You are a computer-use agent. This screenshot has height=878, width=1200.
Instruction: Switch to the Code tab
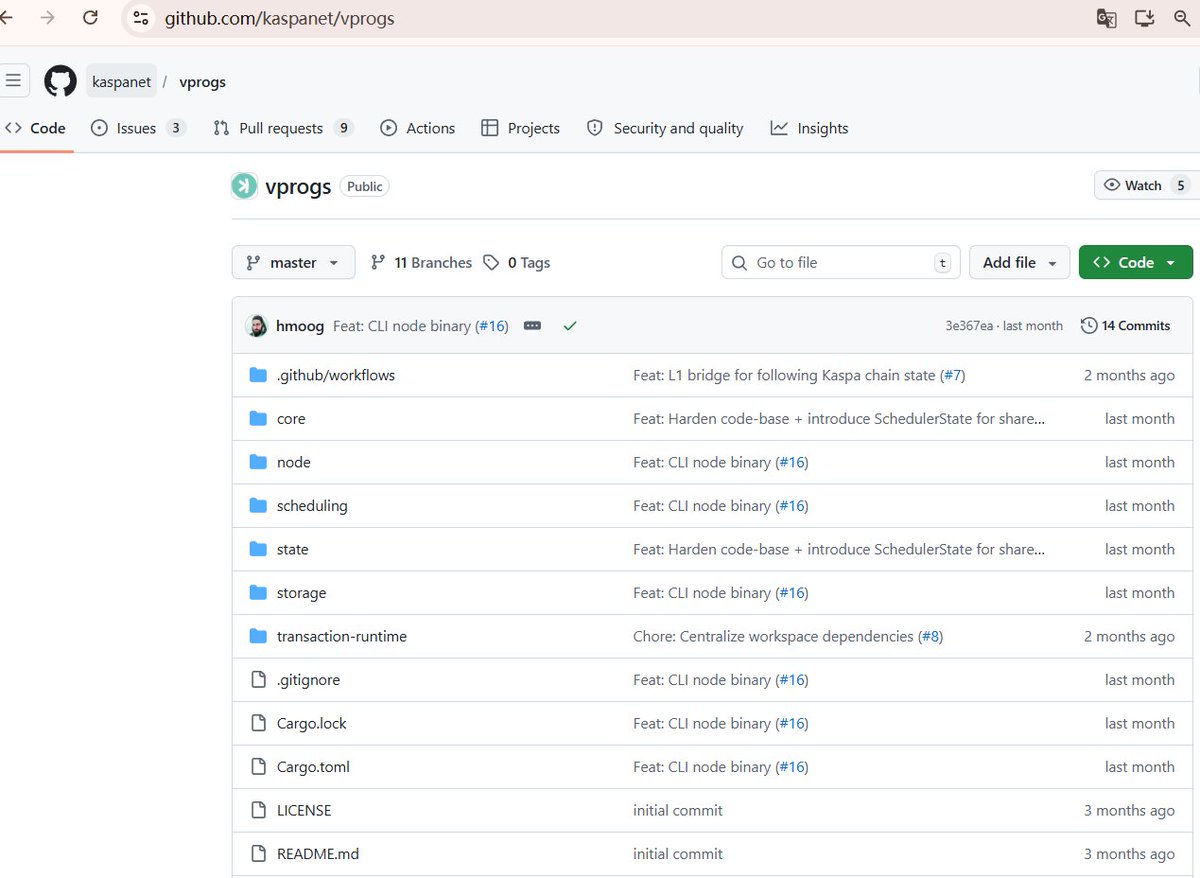35,128
